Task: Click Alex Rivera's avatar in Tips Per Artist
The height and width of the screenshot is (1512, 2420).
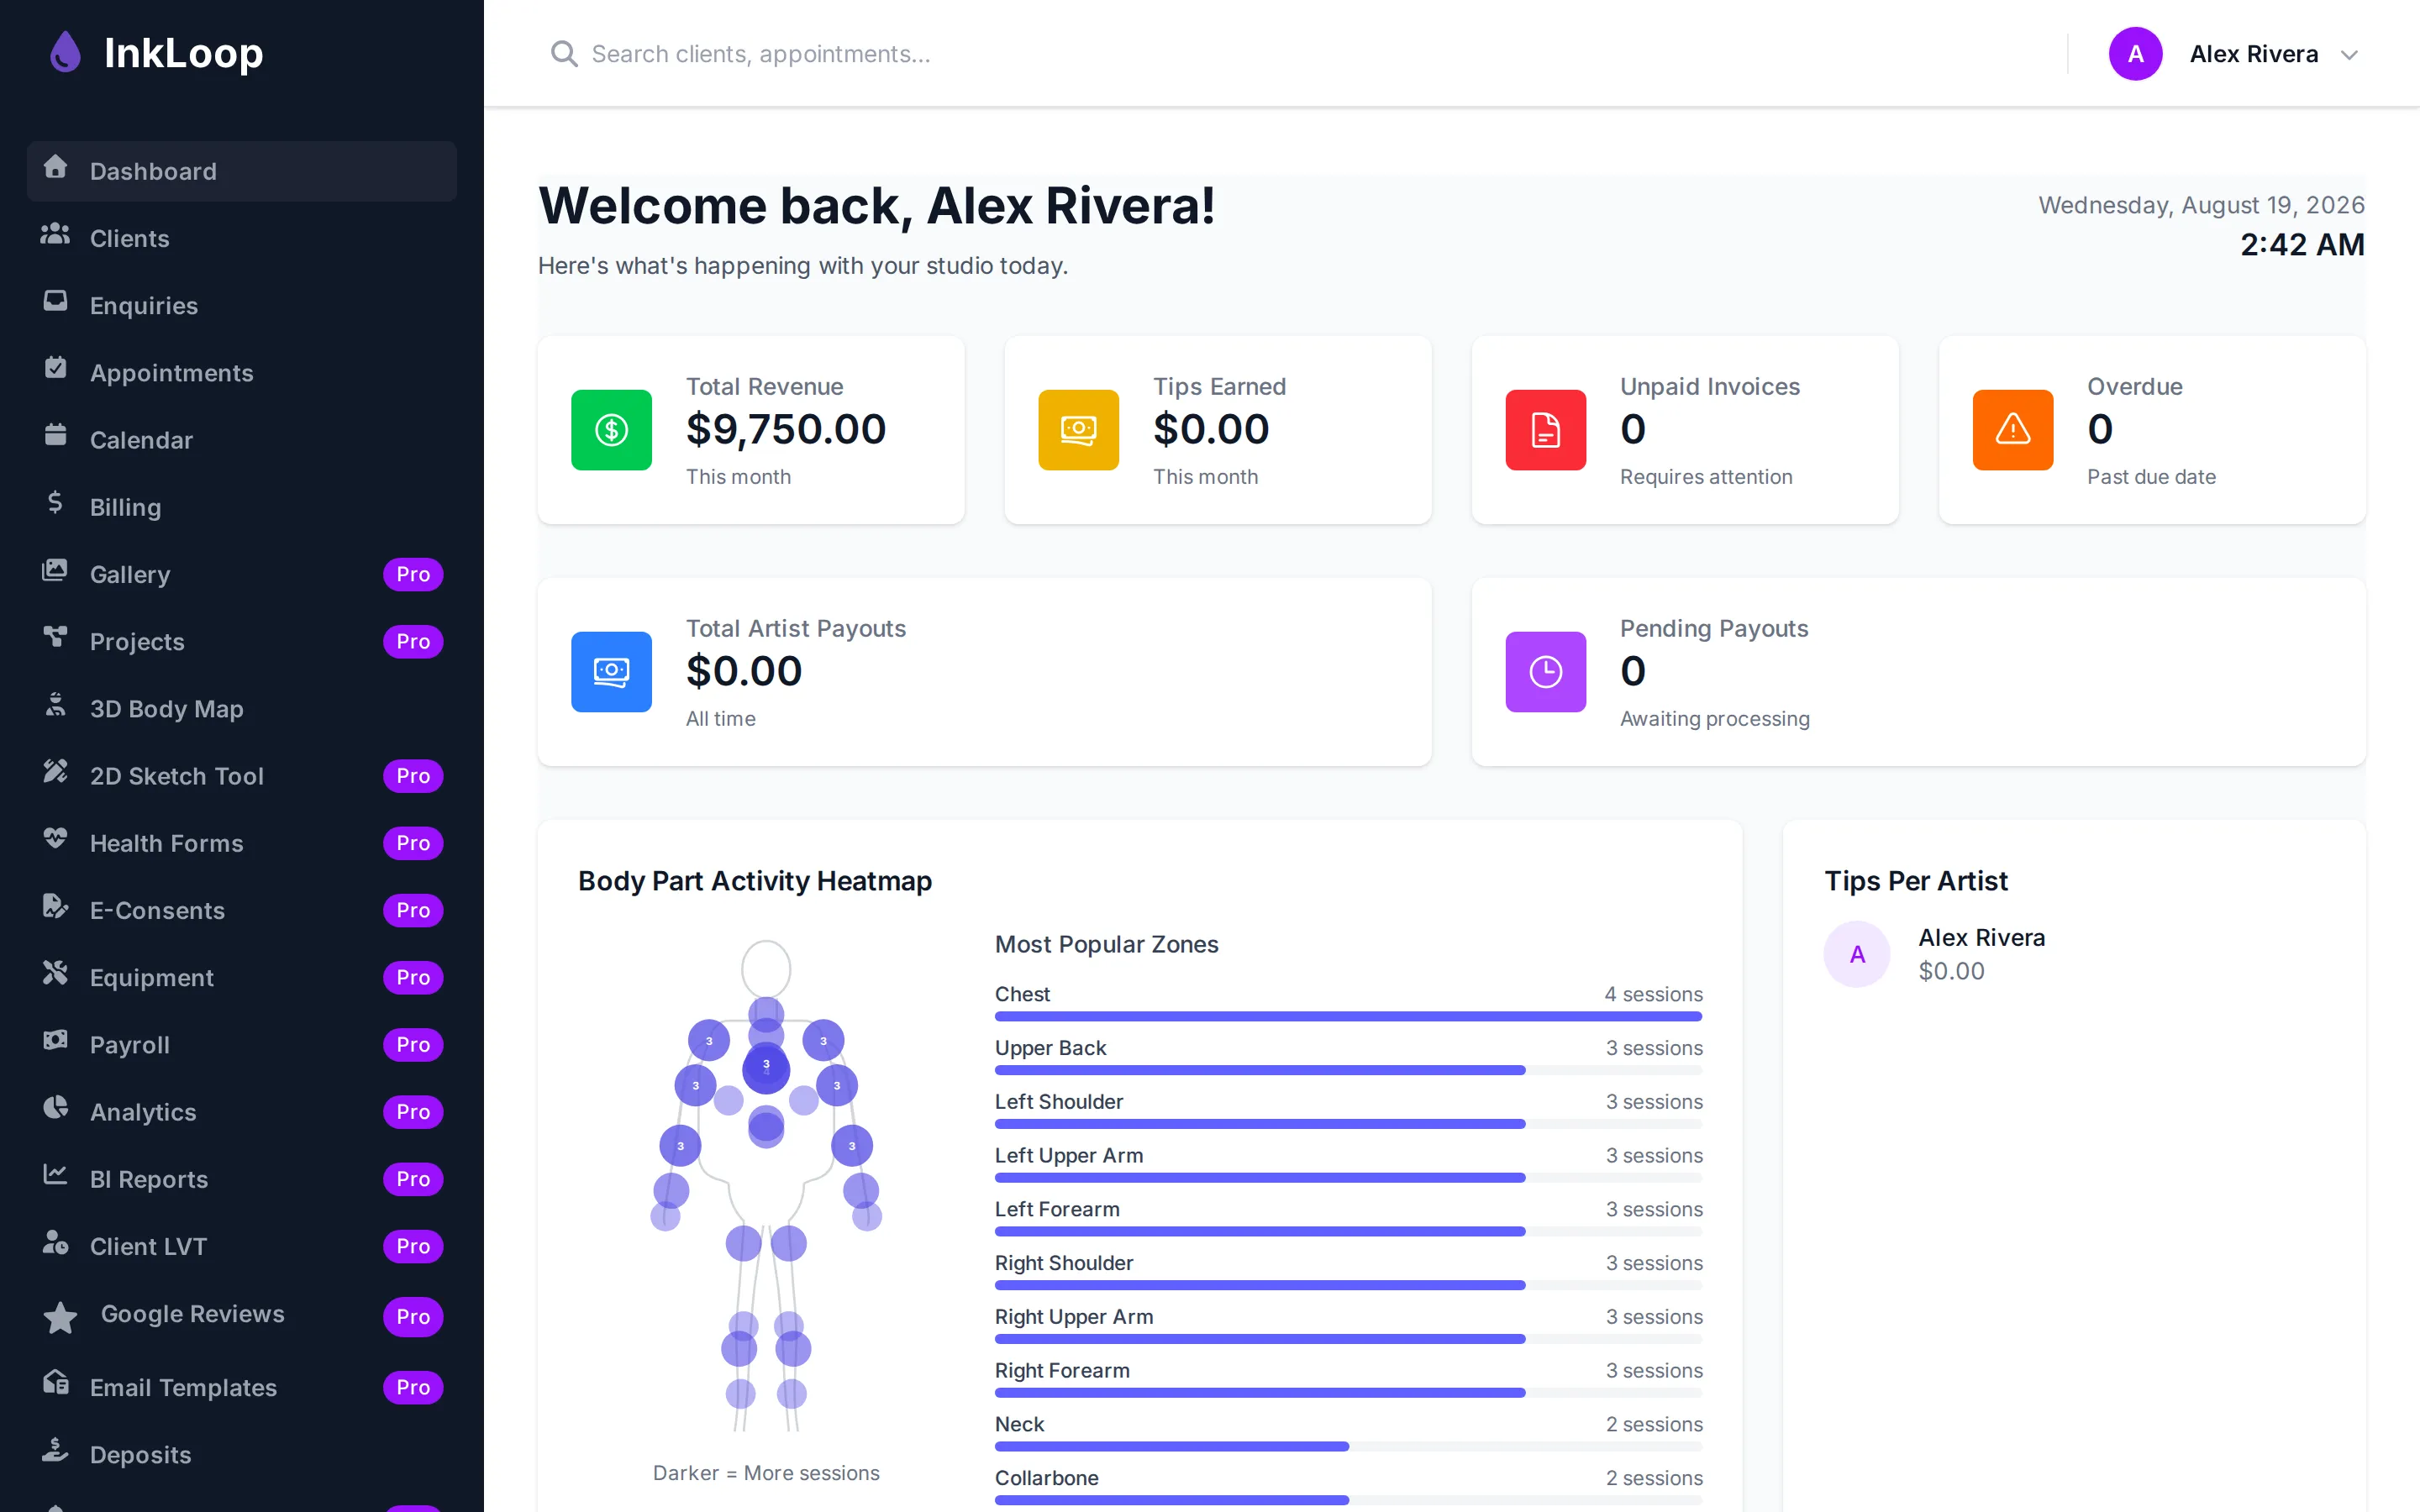Action: tap(1857, 954)
